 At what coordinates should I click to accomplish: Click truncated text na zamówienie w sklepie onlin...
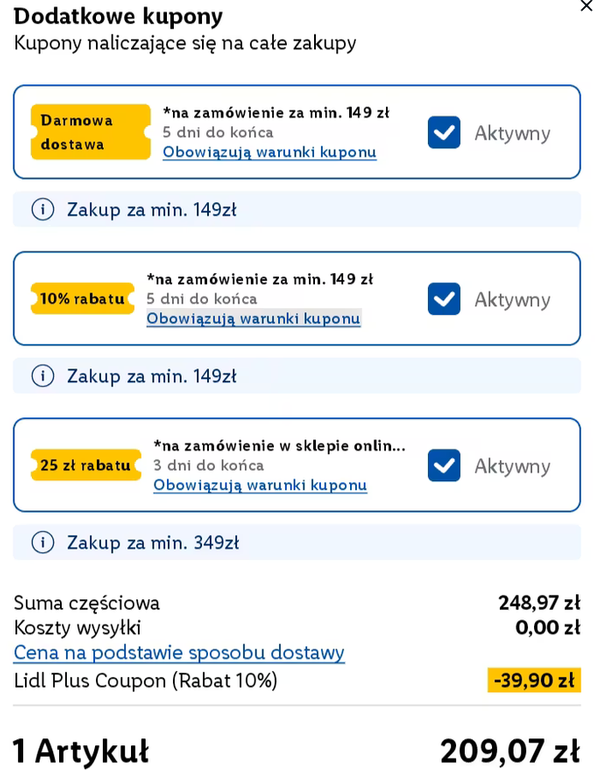tap(279, 445)
